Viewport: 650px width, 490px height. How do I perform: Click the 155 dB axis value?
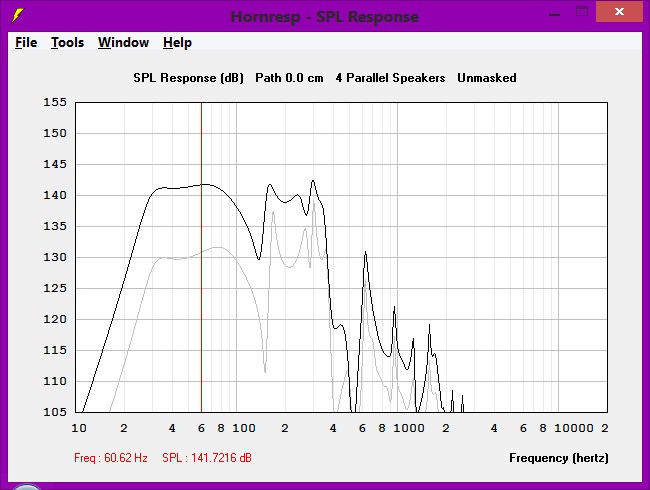click(x=55, y=102)
